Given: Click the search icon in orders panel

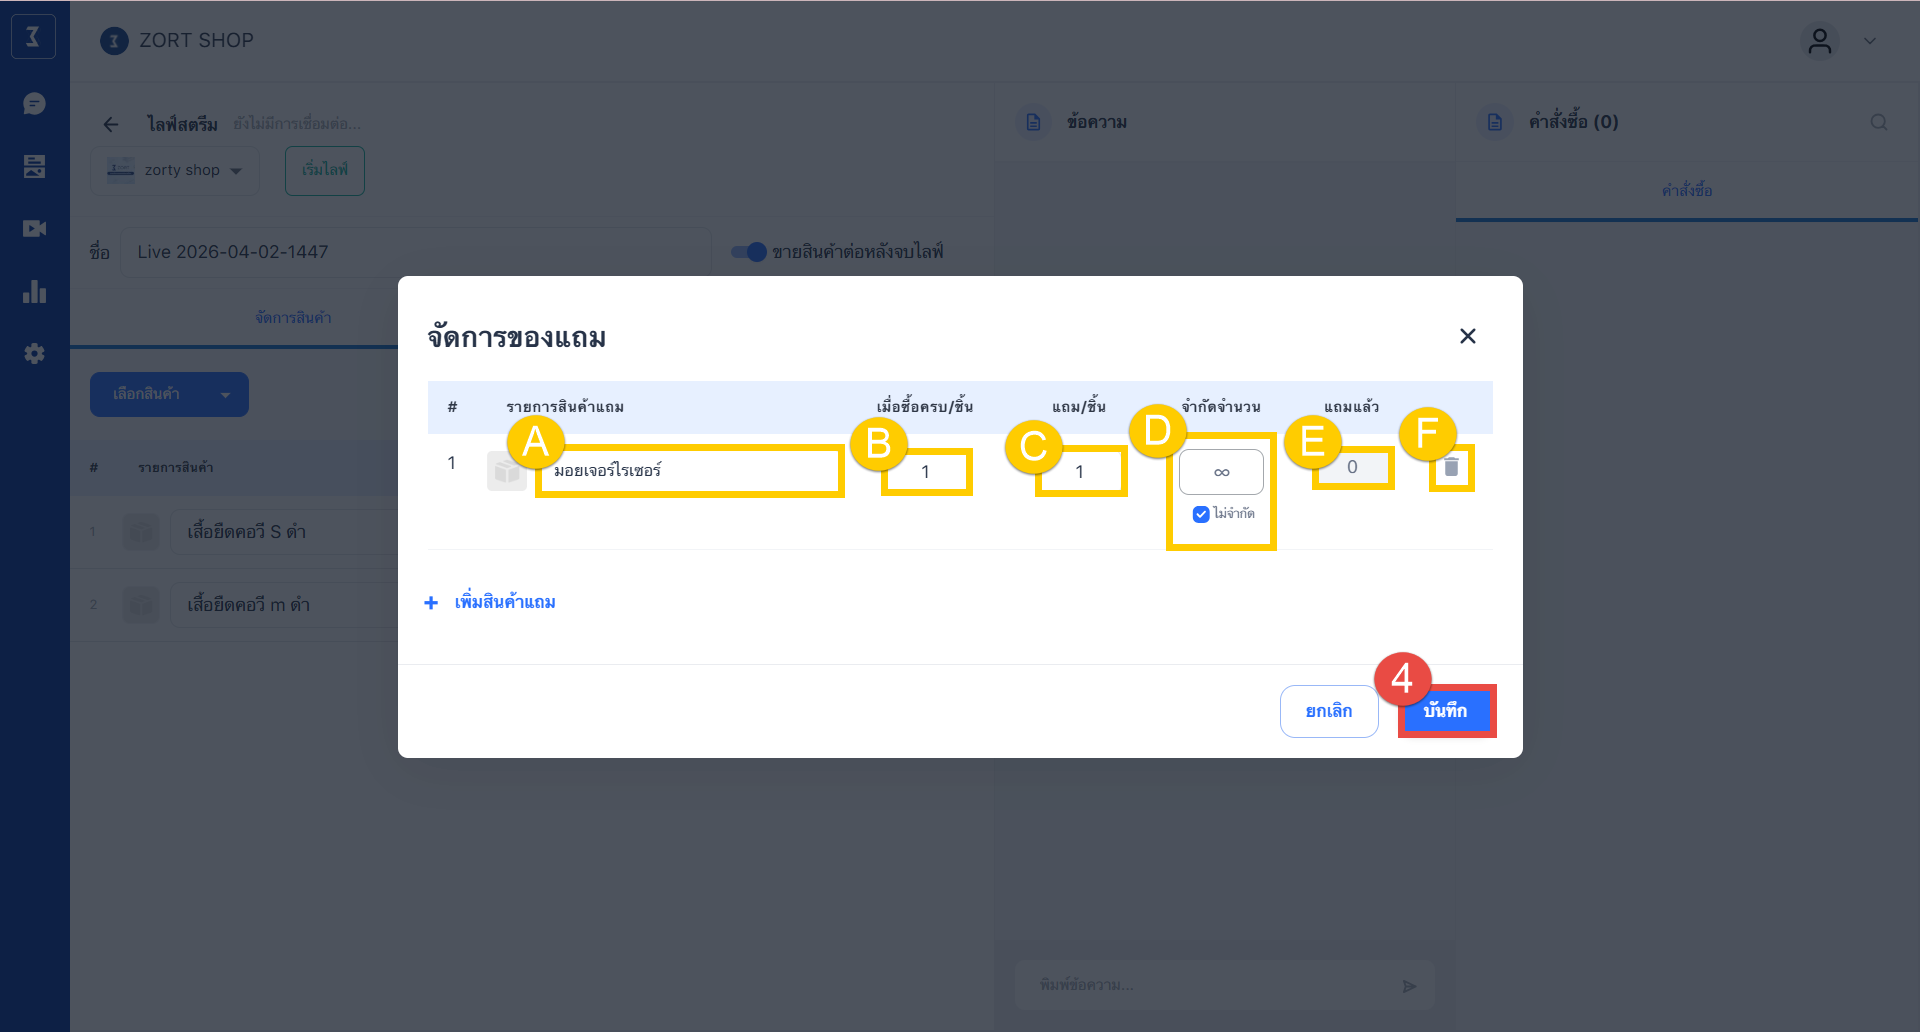Looking at the screenshot, I should point(1878,122).
